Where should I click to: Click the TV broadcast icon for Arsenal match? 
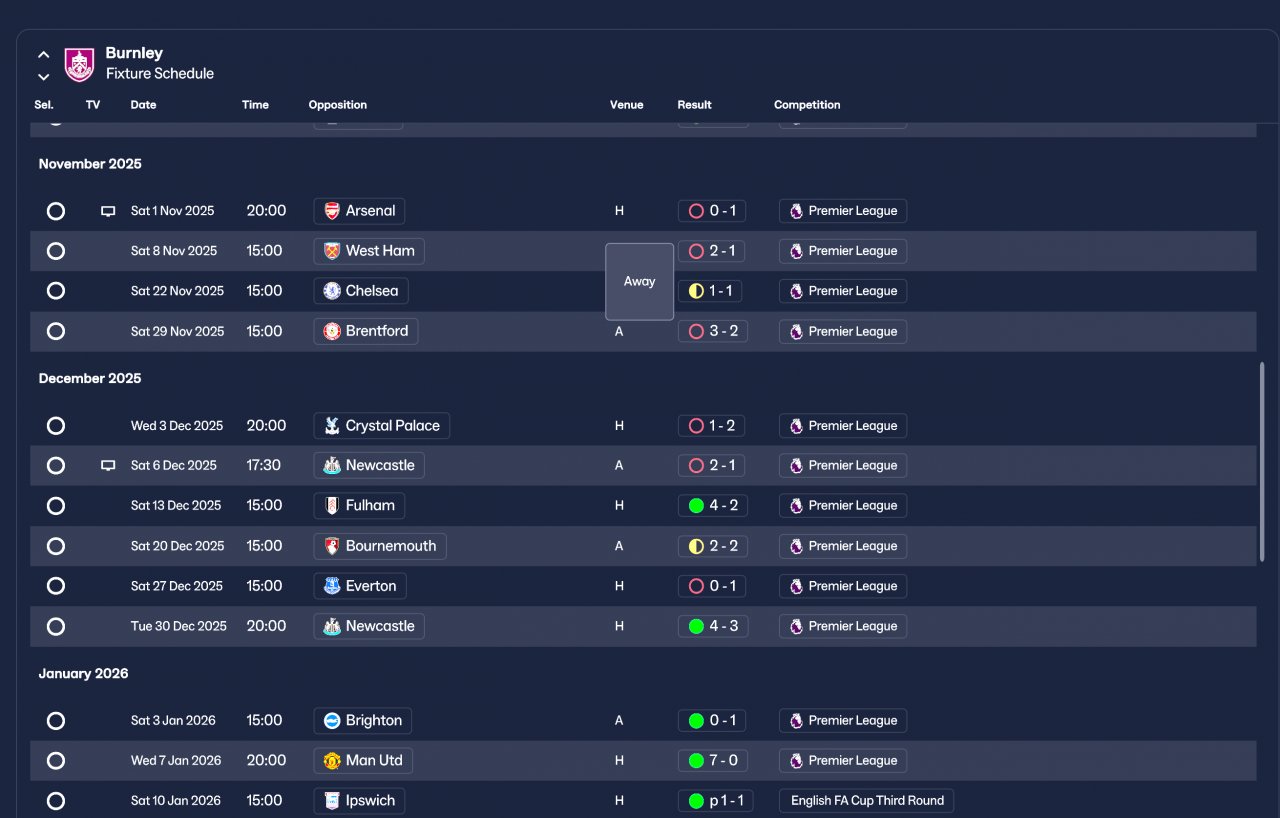tap(108, 211)
